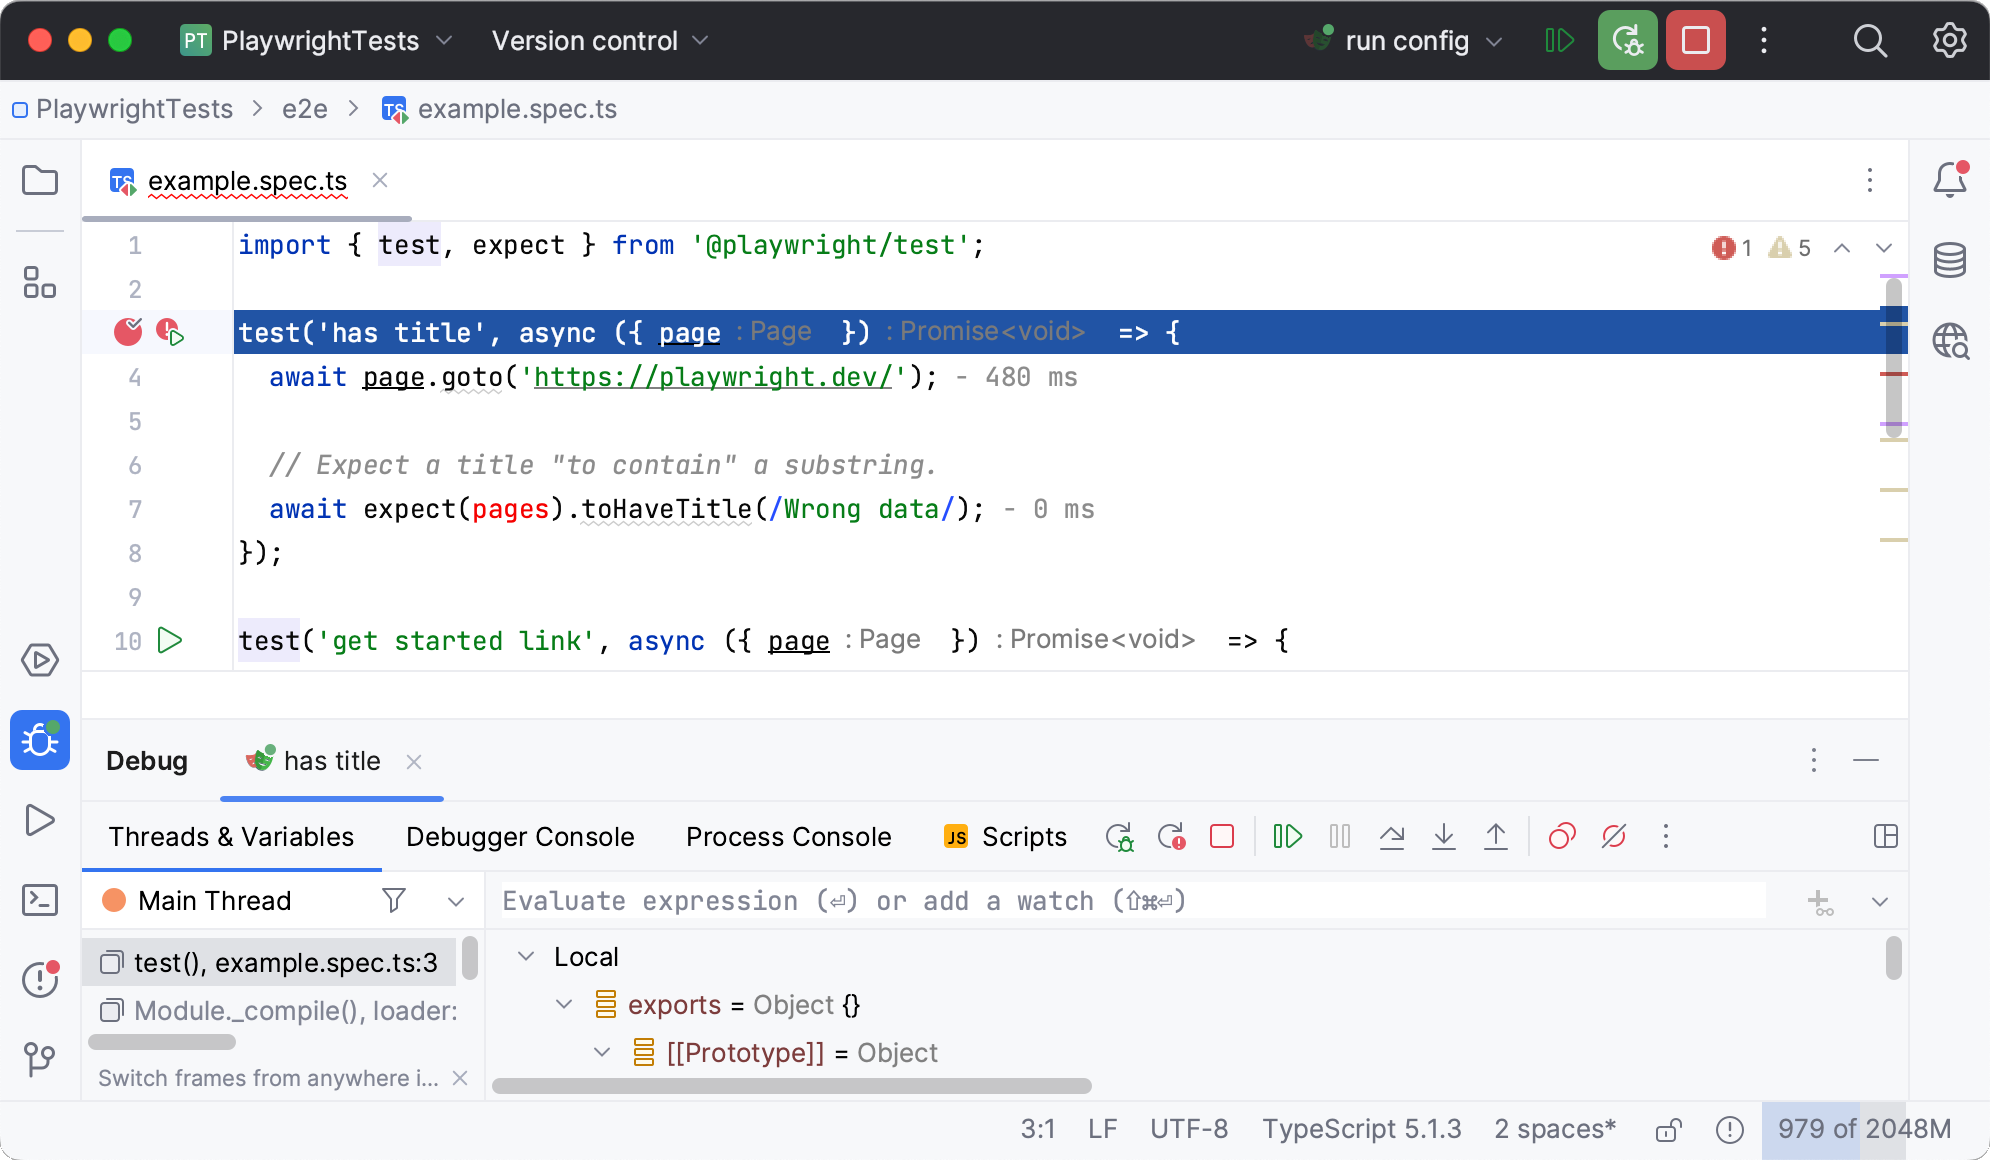
Task: Click the stop debugger session icon
Action: 1219,835
